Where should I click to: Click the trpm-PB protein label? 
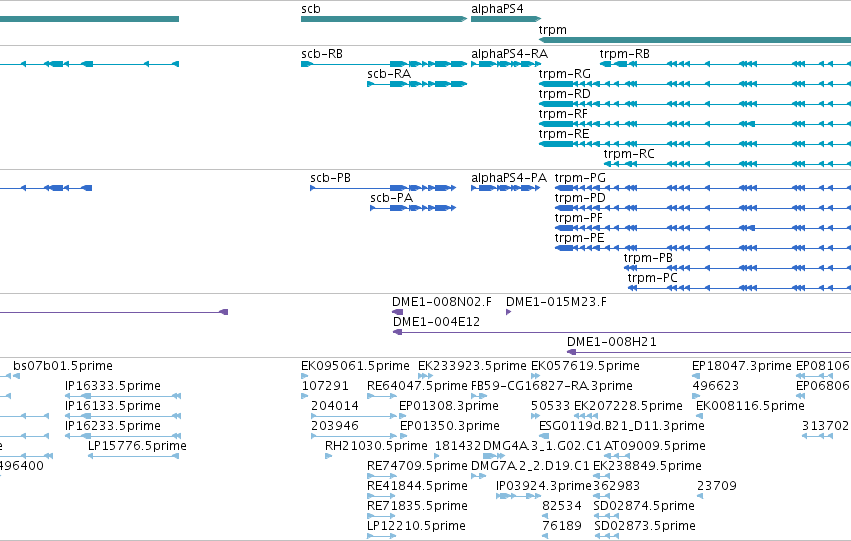(648, 258)
